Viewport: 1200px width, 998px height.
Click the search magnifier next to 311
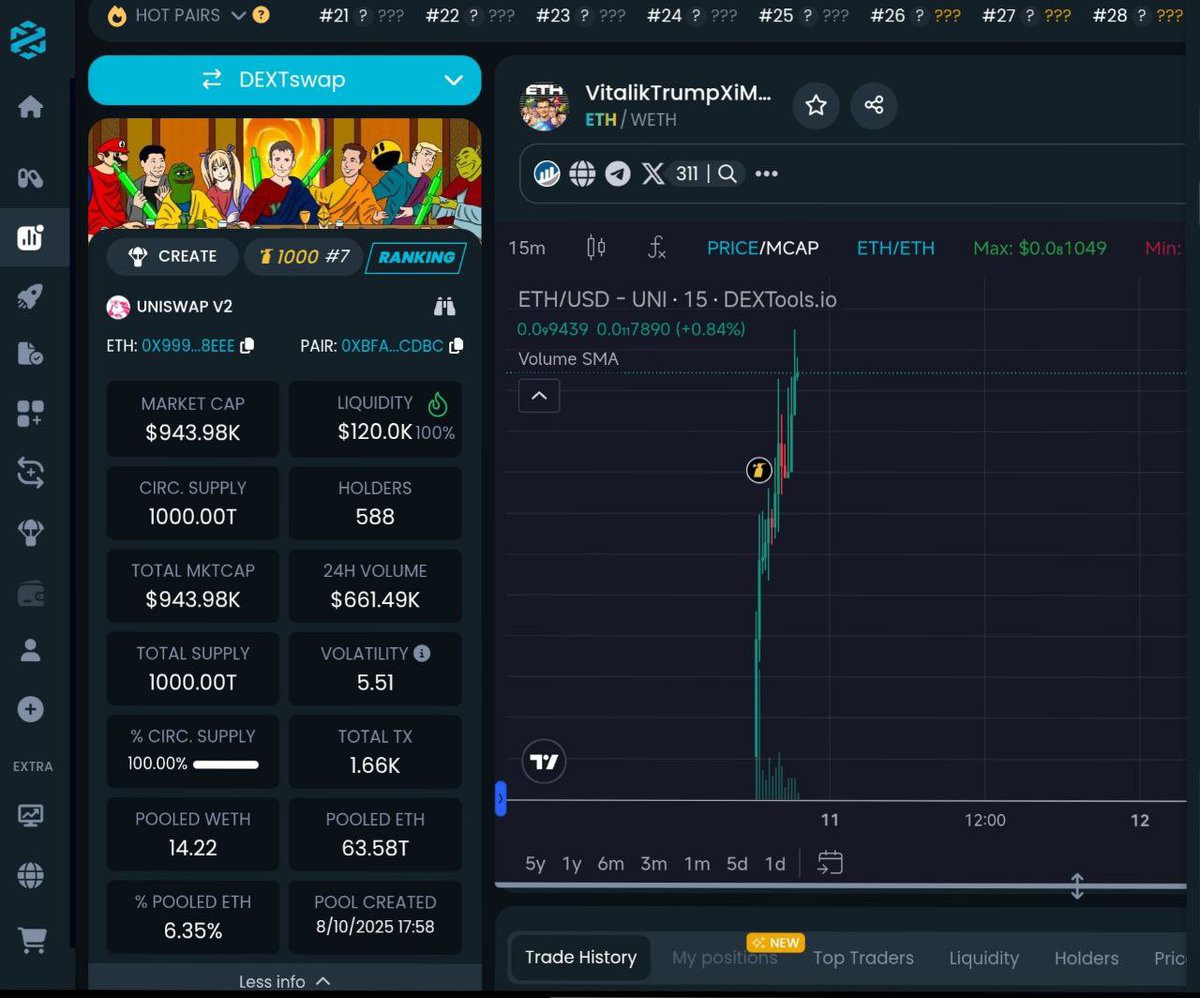pyautogui.click(x=727, y=174)
